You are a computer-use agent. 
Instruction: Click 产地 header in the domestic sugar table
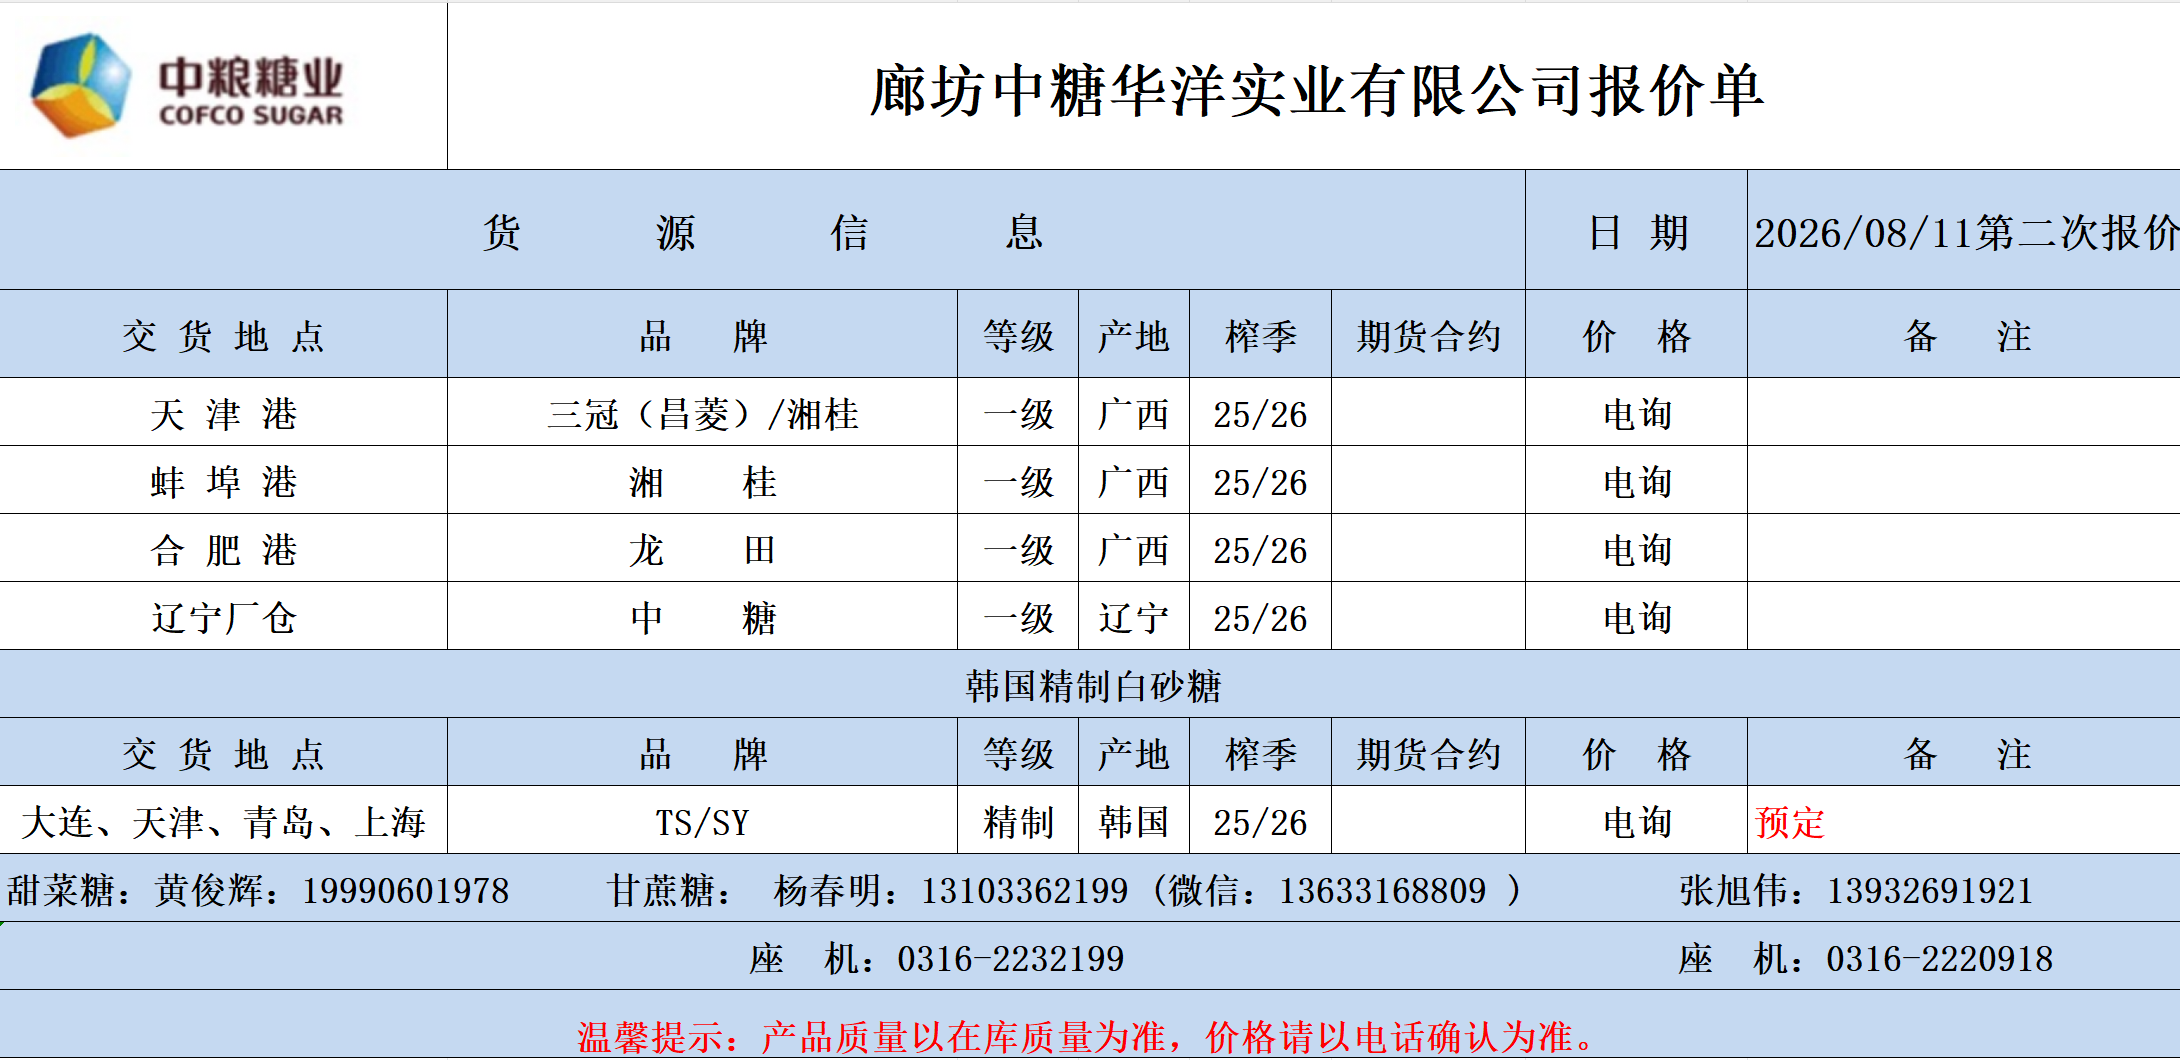pos(1133,336)
